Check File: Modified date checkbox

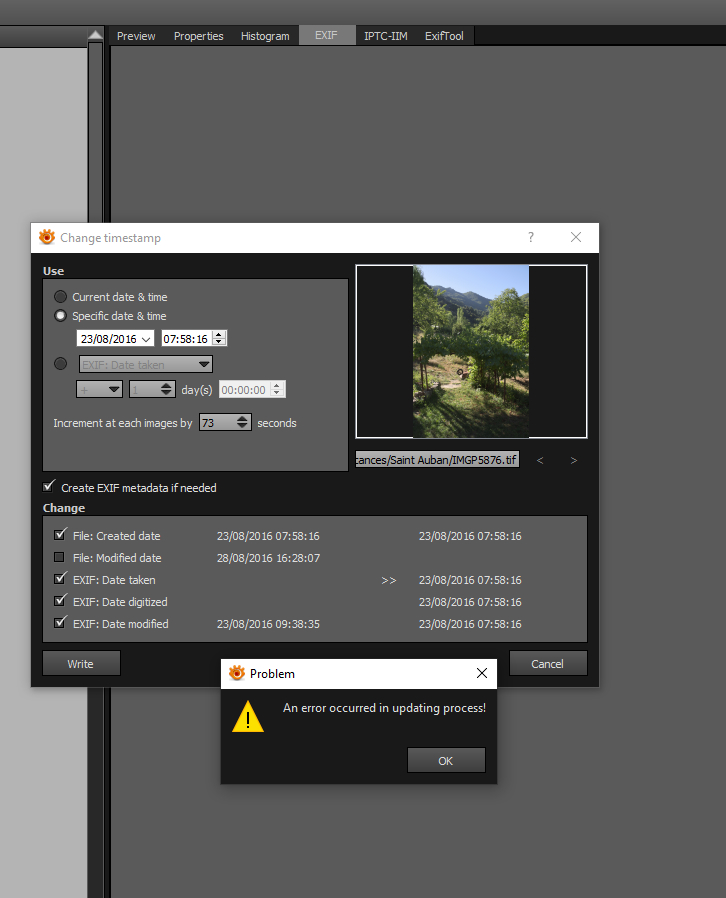click(x=59, y=557)
